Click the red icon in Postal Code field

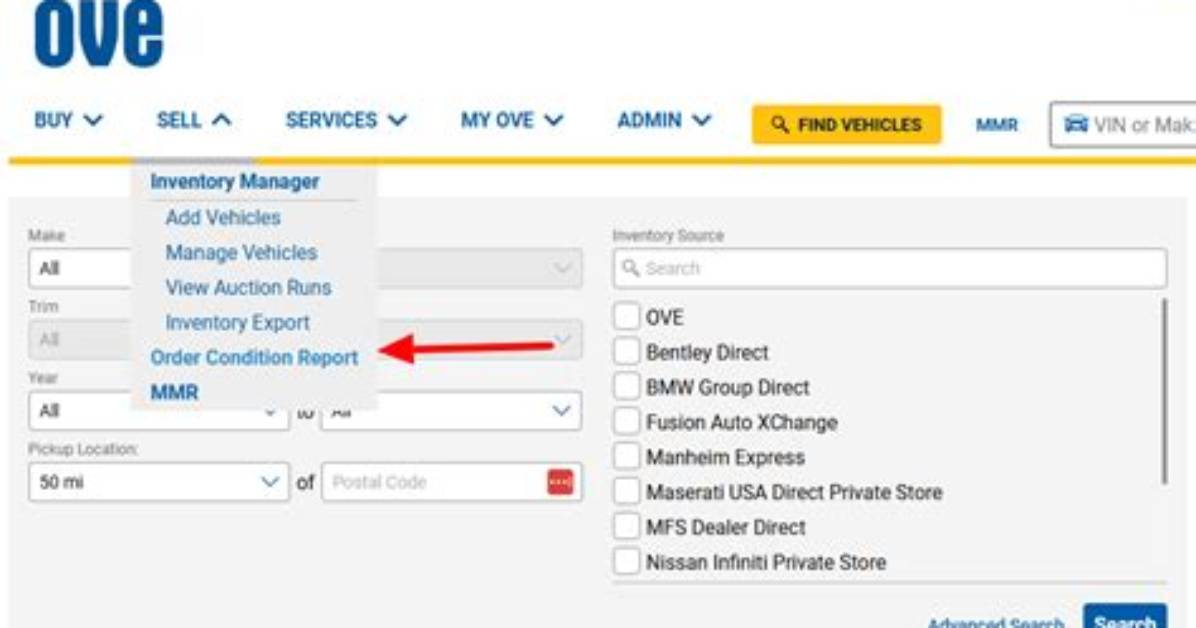(560, 482)
